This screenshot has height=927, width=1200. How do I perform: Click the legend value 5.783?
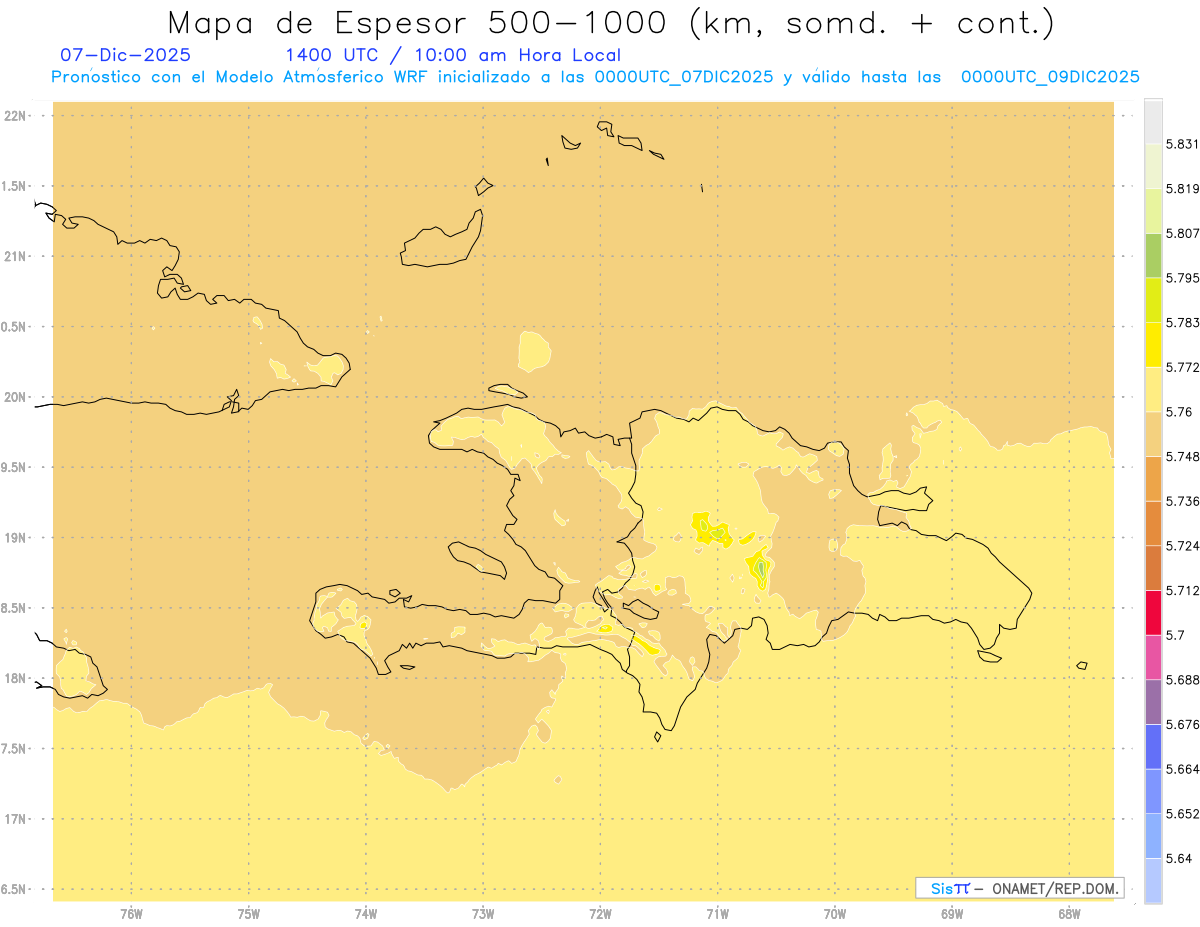coord(1183,323)
